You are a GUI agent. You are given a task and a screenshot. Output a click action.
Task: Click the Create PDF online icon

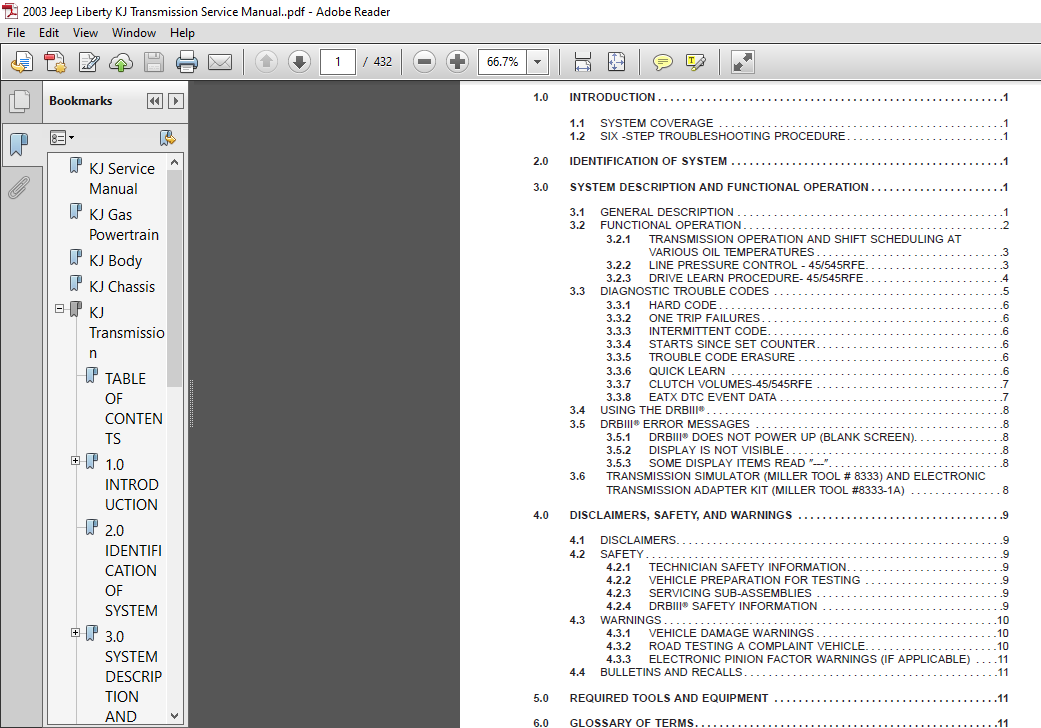pyautogui.click(x=22, y=62)
